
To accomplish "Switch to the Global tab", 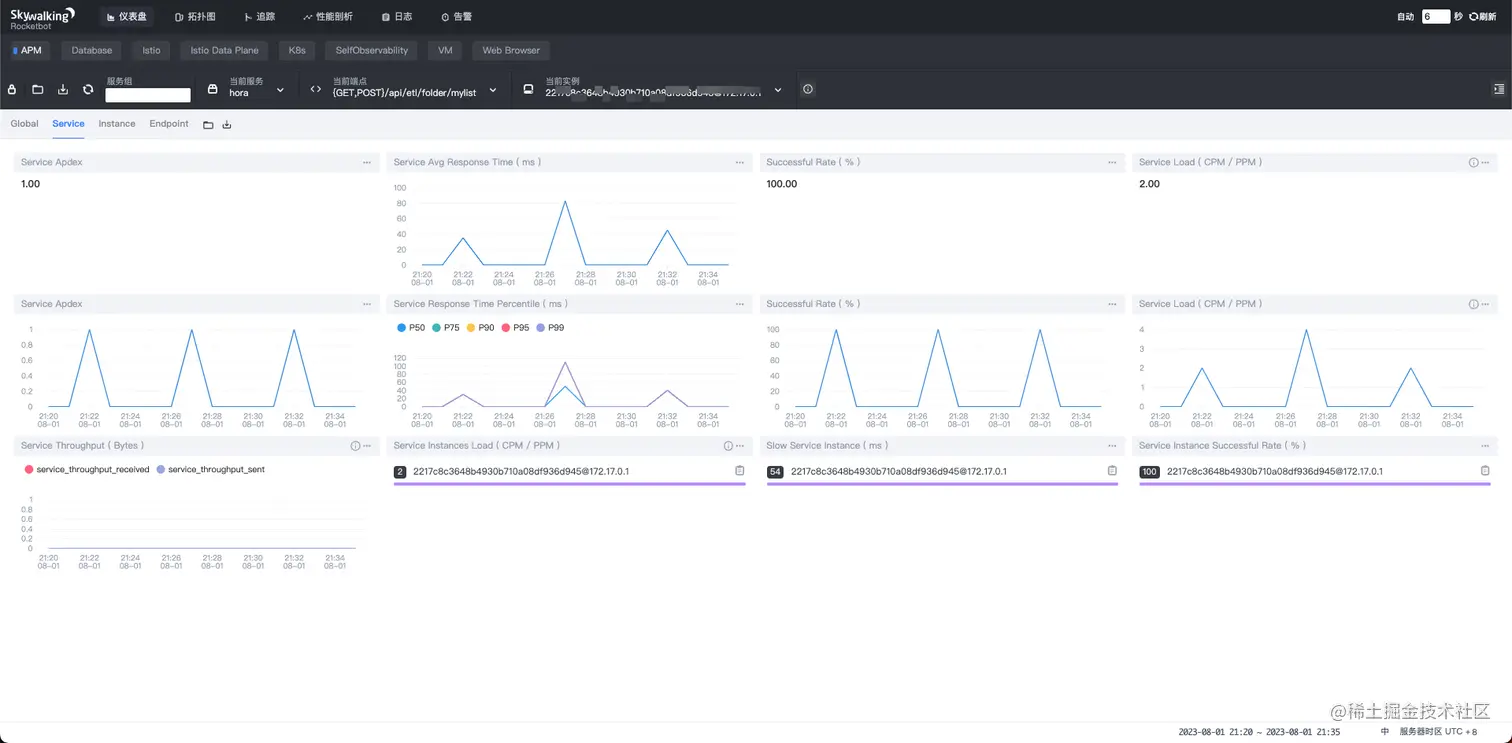I will pos(24,124).
